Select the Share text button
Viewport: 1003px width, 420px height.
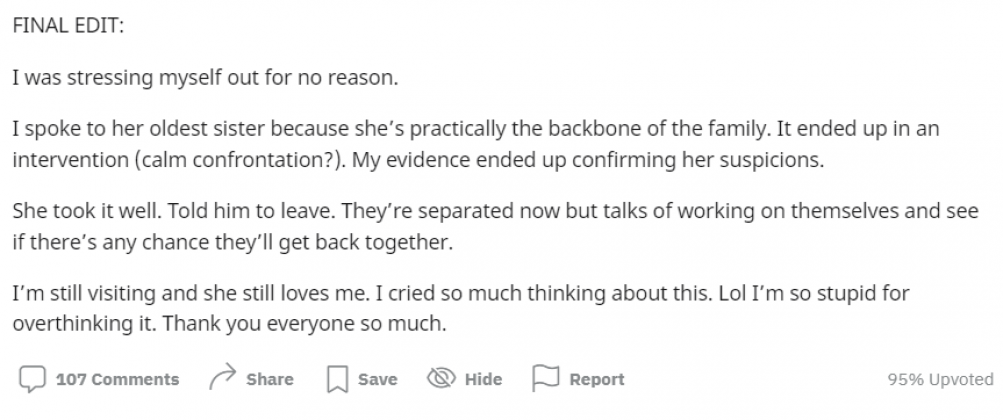[x=270, y=379]
